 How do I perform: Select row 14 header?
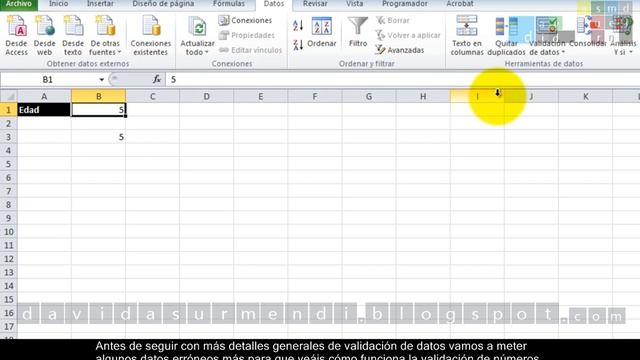point(9,286)
